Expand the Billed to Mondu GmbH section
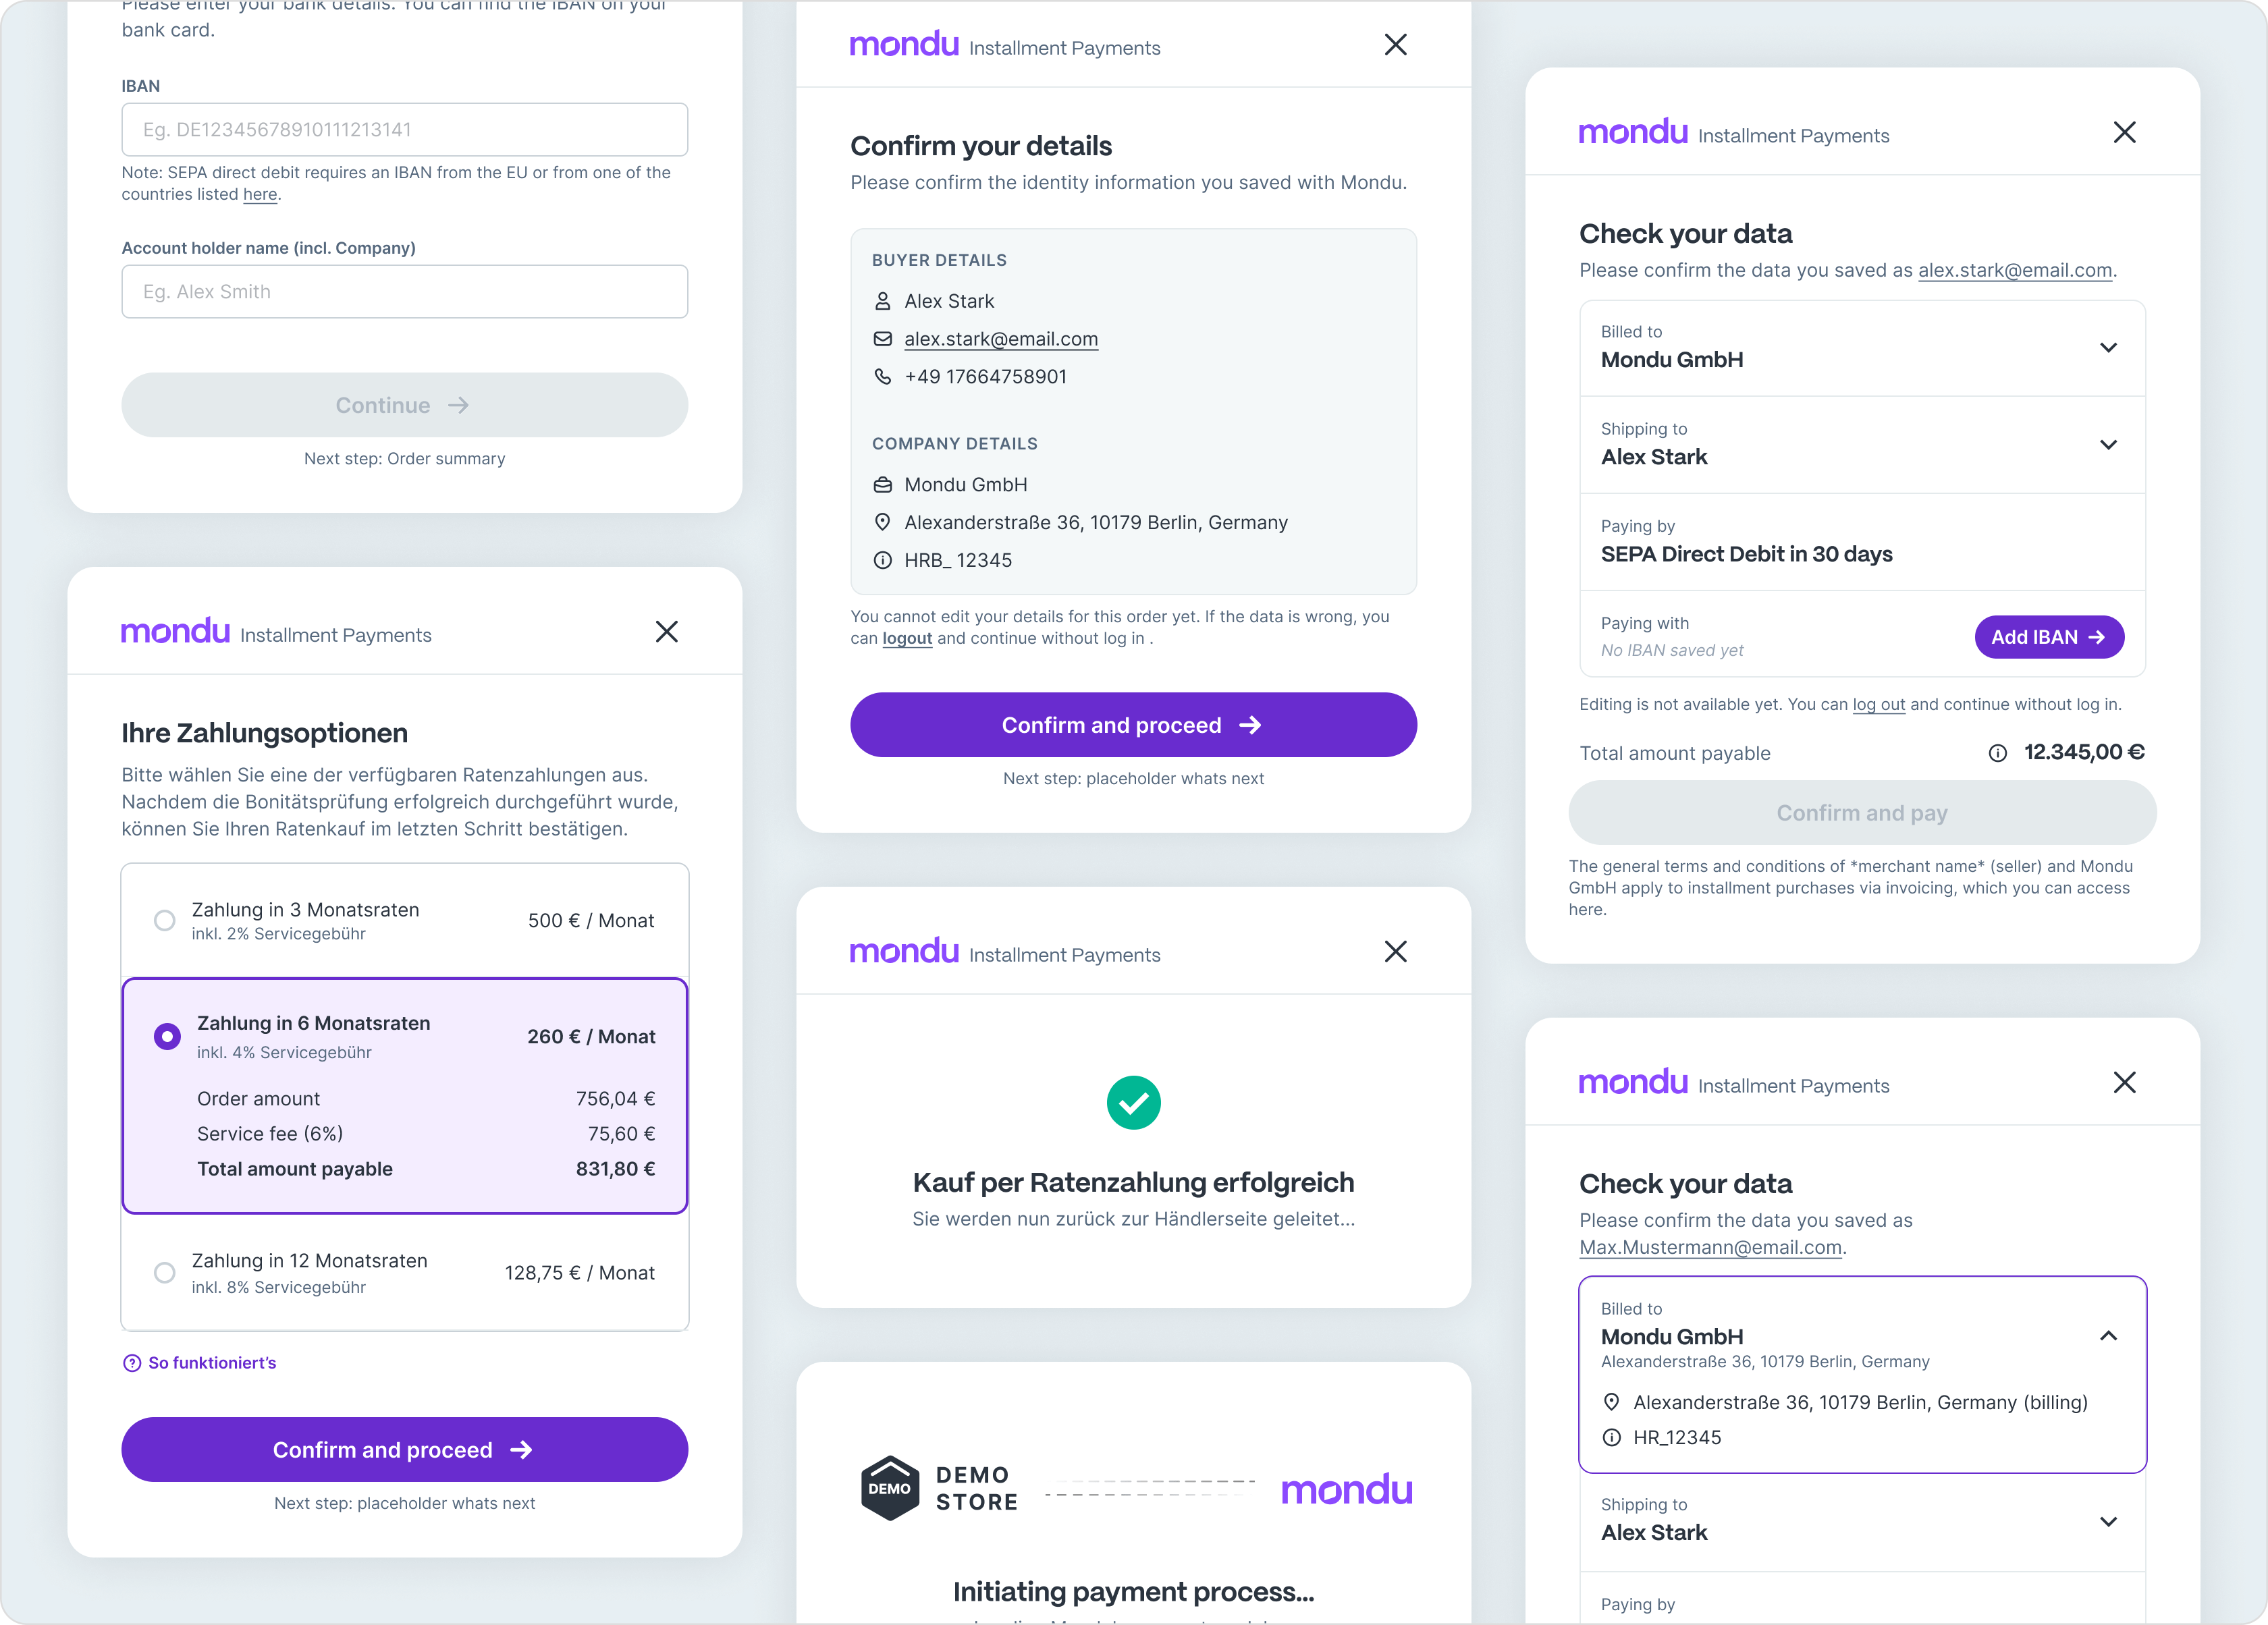This screenshot has height=1625, width=2268. point(2108,348)
